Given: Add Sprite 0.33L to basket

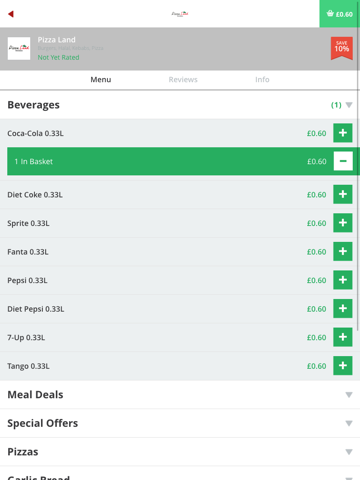Looking at the screenshot, I should [343, 223].
